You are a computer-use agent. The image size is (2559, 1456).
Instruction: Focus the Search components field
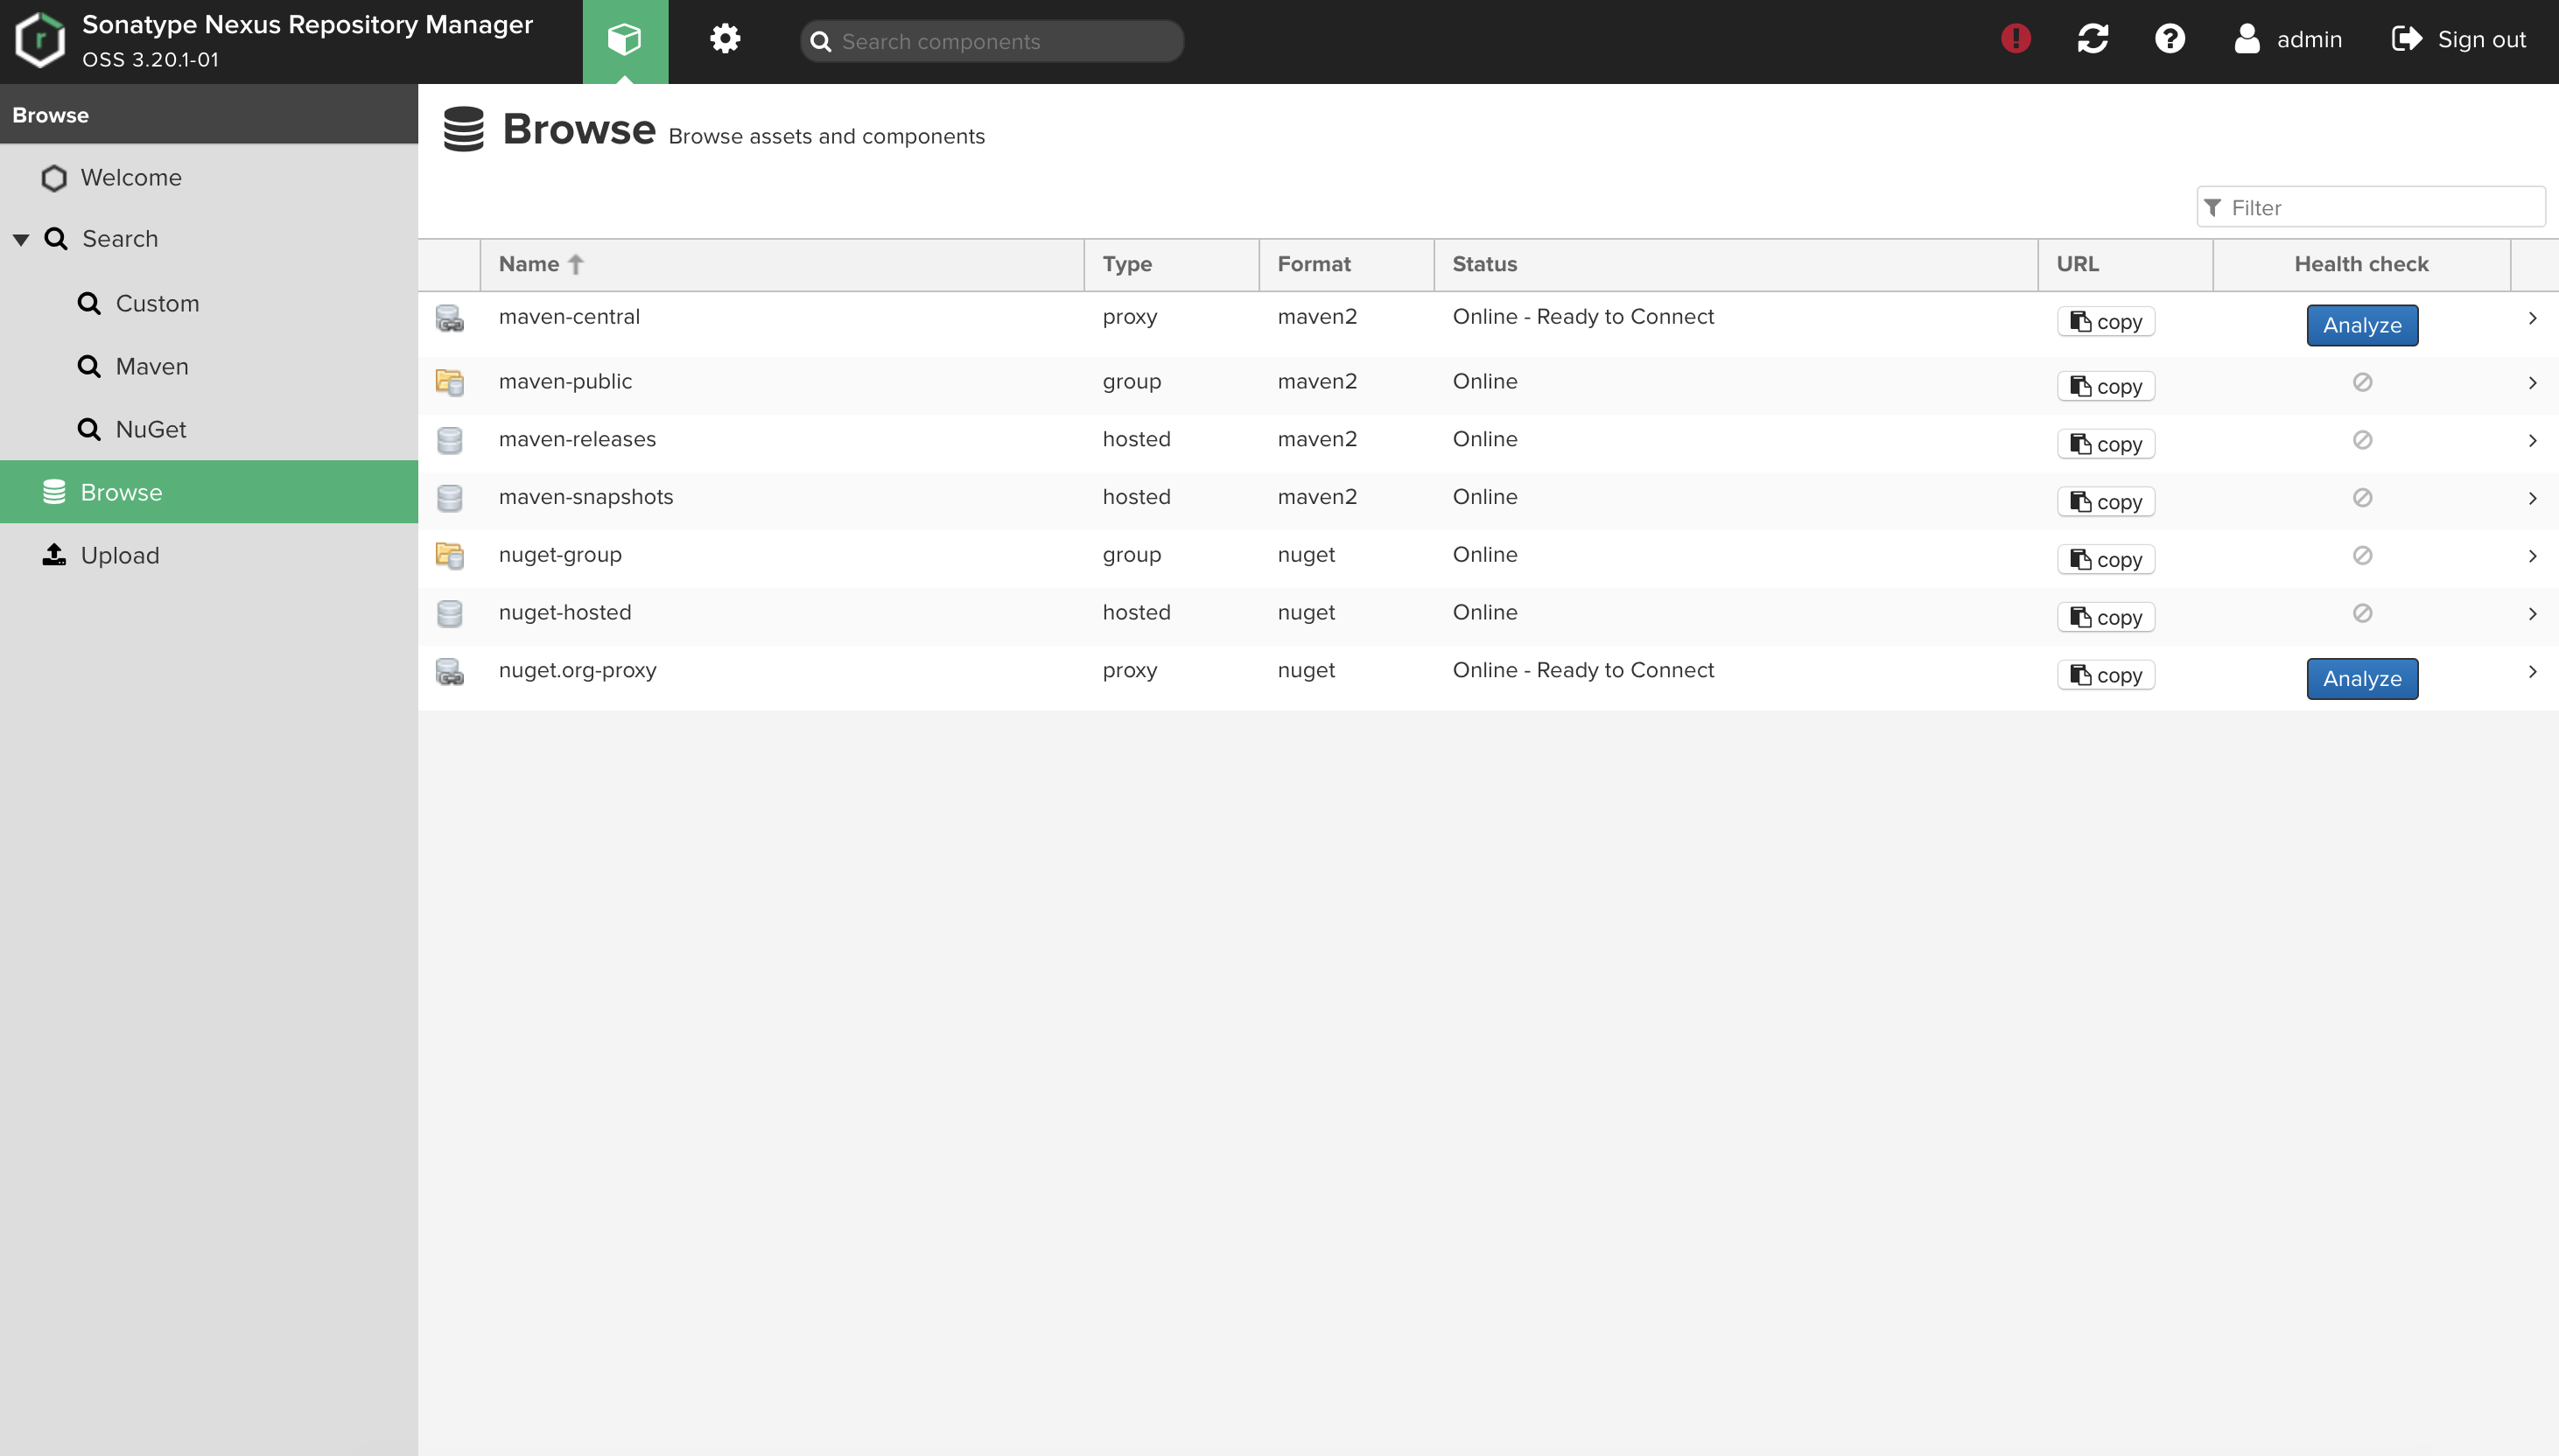[992, 41]
